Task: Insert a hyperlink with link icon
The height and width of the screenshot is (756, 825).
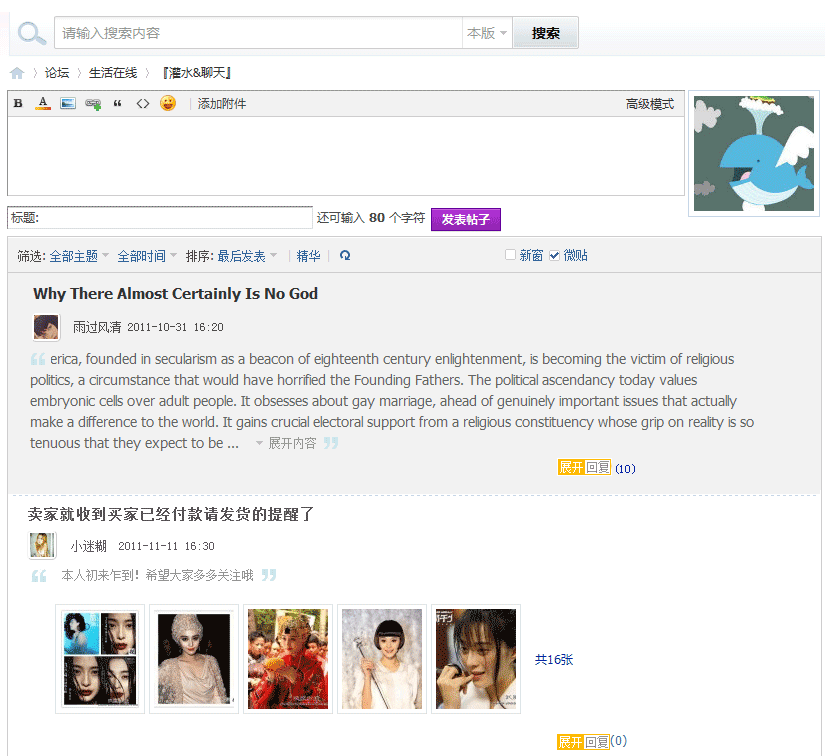Action: 93,104
